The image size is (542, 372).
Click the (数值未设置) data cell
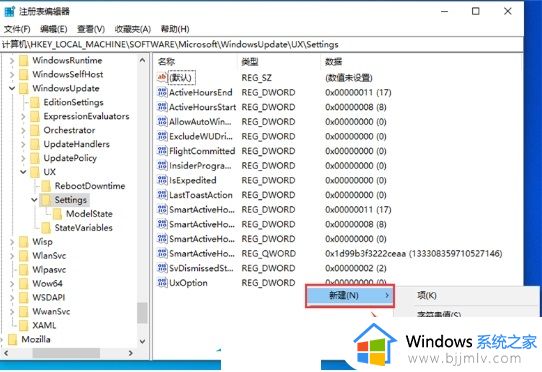click(x=348, y=77)
